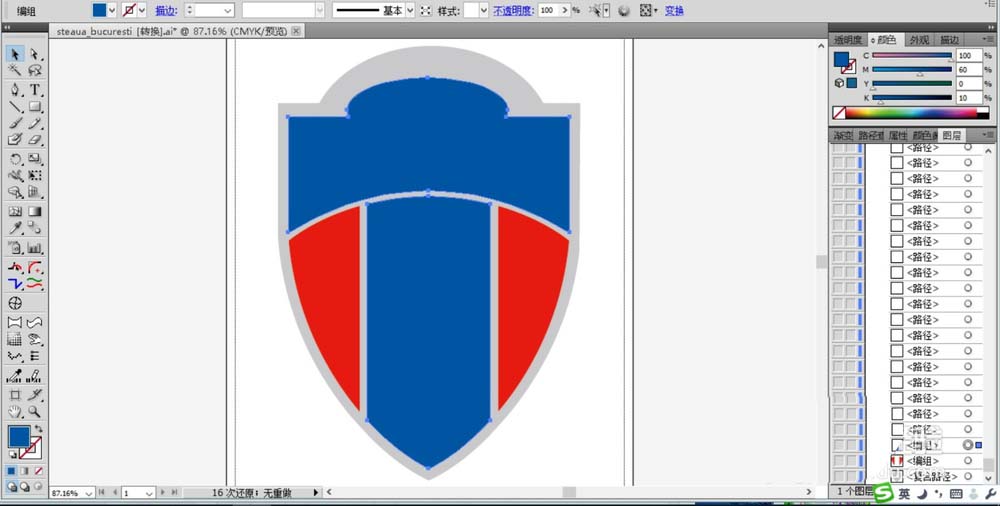Screen dimensions: 1000x506
Task: Toggle target circle of selected 编组 row with blue square
Action: (968, 445)
